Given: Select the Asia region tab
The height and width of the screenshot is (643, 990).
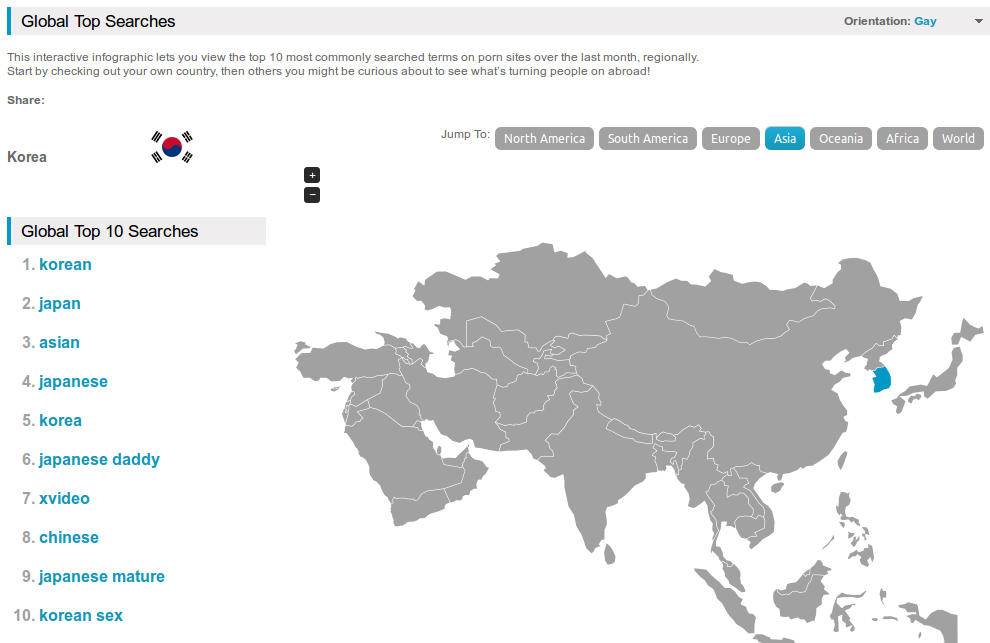Looking at the screenshot, I should [x=785, y=139].
